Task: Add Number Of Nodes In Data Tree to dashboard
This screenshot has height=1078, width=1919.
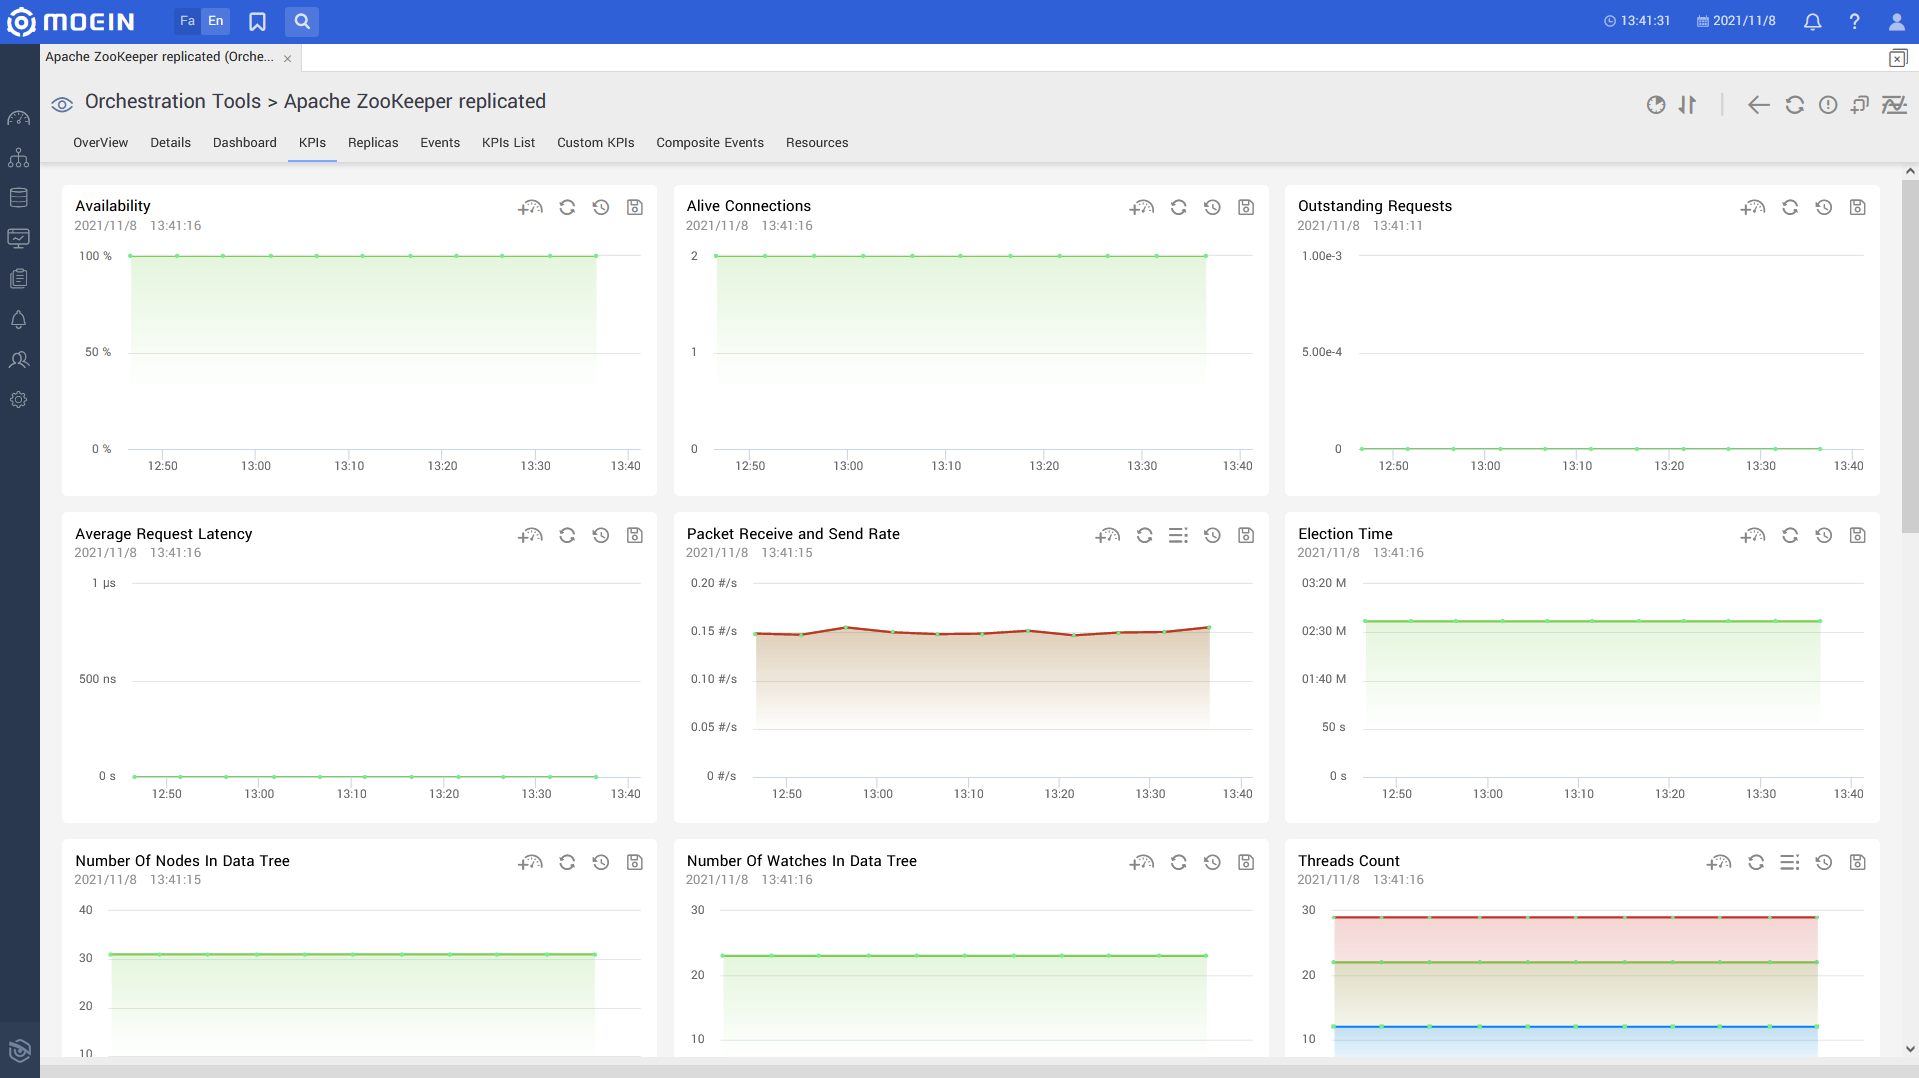Action: [x=530, y=862]
